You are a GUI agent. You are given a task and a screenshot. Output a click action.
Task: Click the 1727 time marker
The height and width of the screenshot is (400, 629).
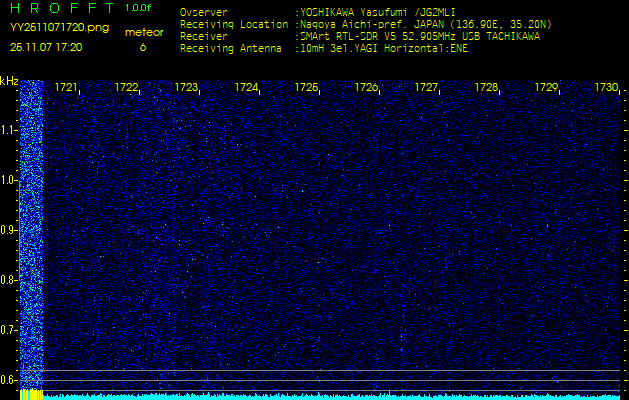click(426, 87)
